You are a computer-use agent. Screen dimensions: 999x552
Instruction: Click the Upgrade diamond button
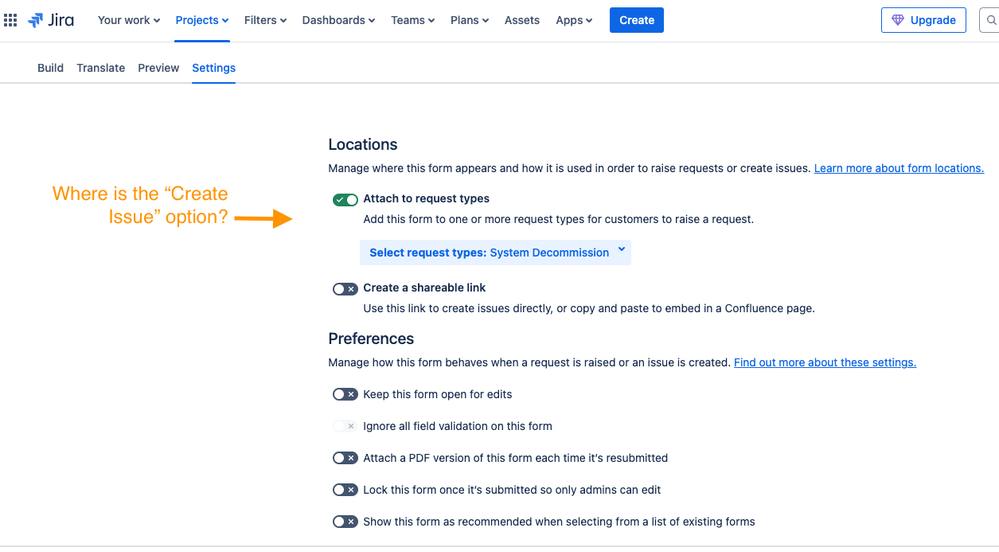[923, 20]
